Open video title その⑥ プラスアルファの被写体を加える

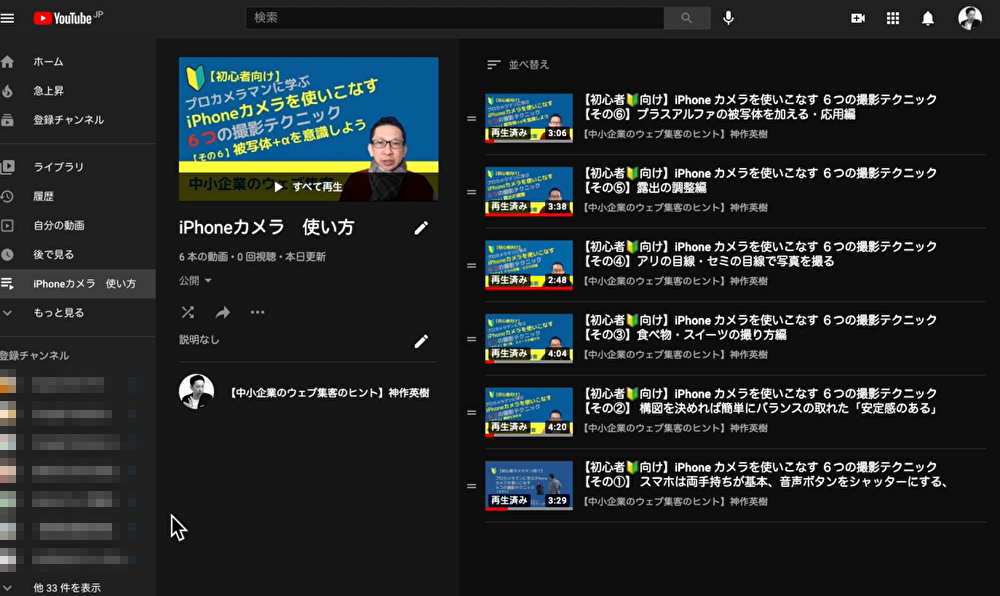point(760,107)
